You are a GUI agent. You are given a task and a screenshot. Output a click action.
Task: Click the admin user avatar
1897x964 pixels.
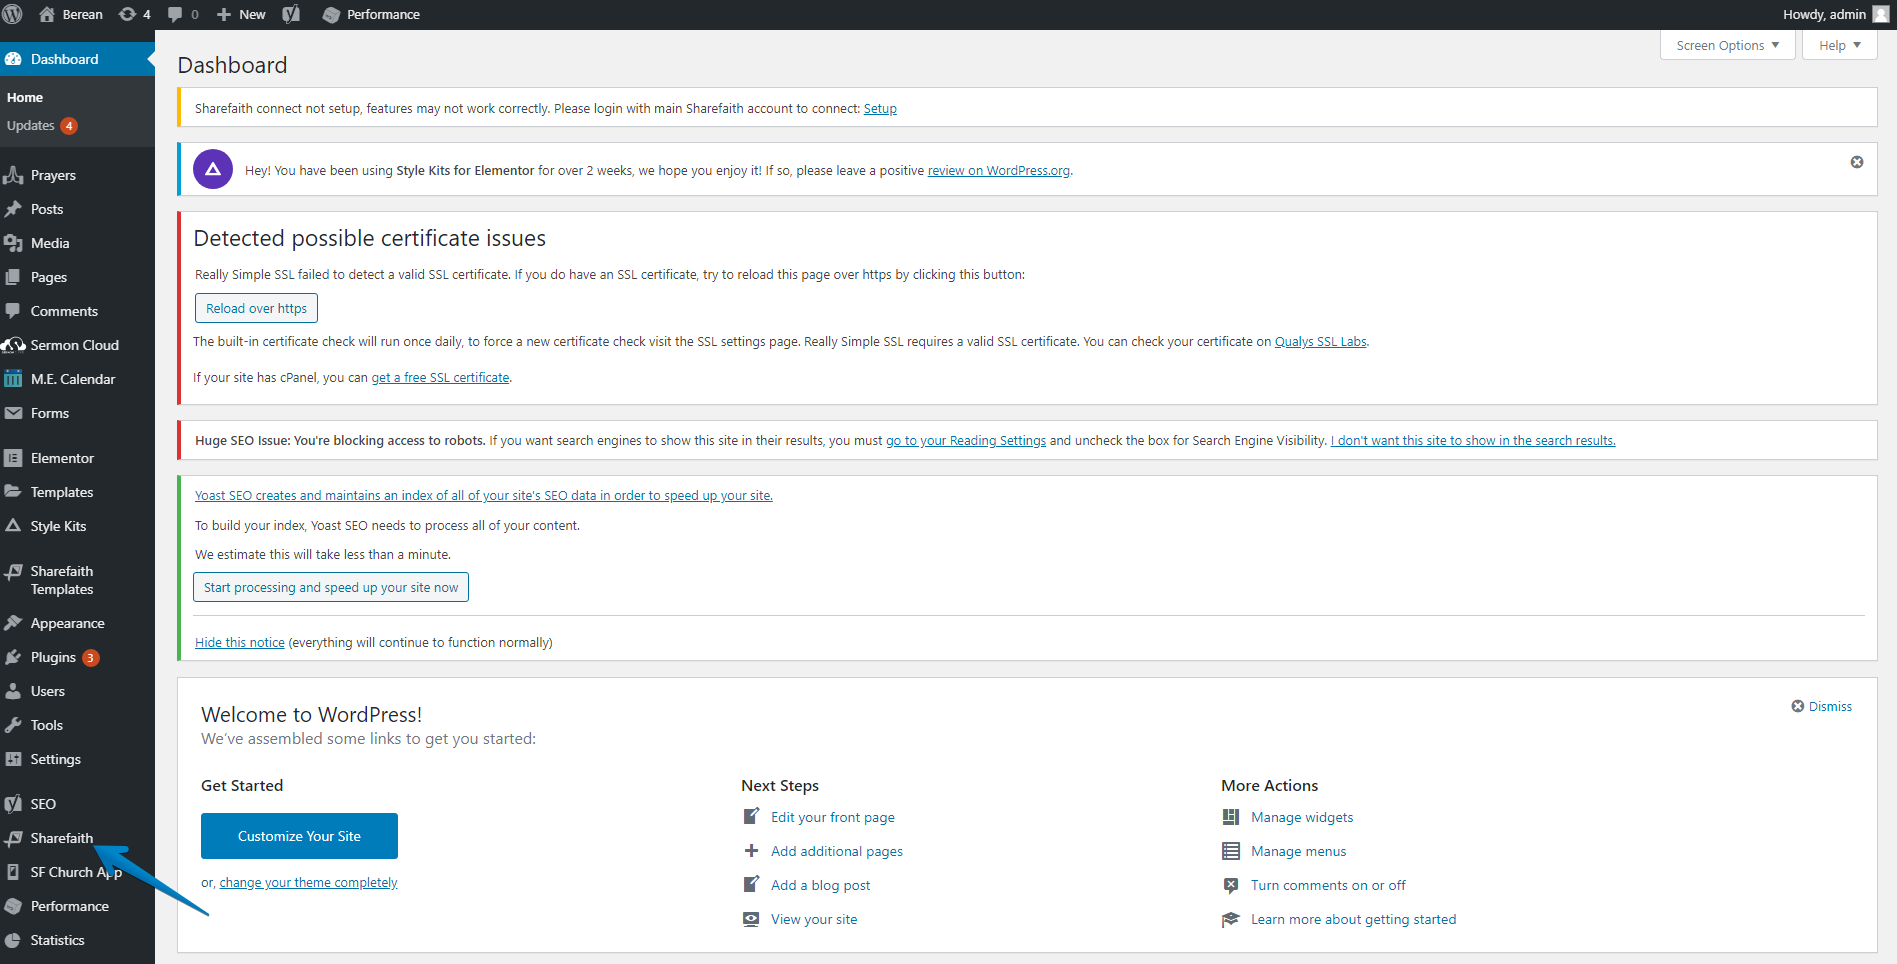tap(1880, 14)
